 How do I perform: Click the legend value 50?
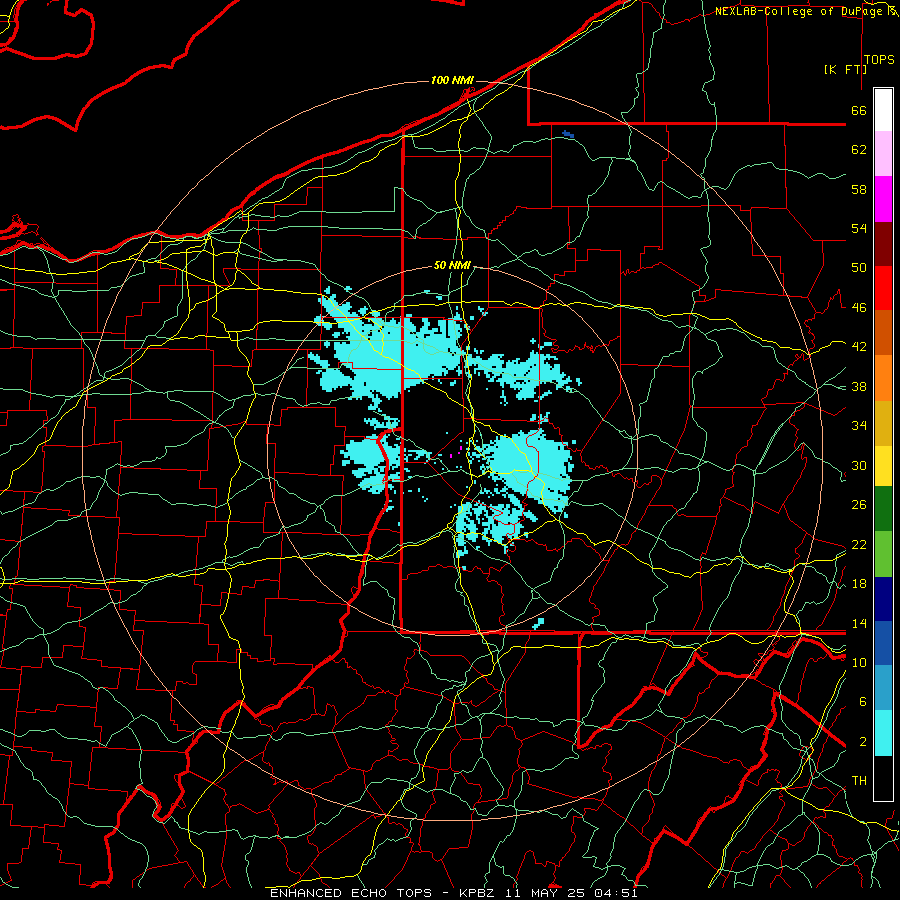point(859,268)
